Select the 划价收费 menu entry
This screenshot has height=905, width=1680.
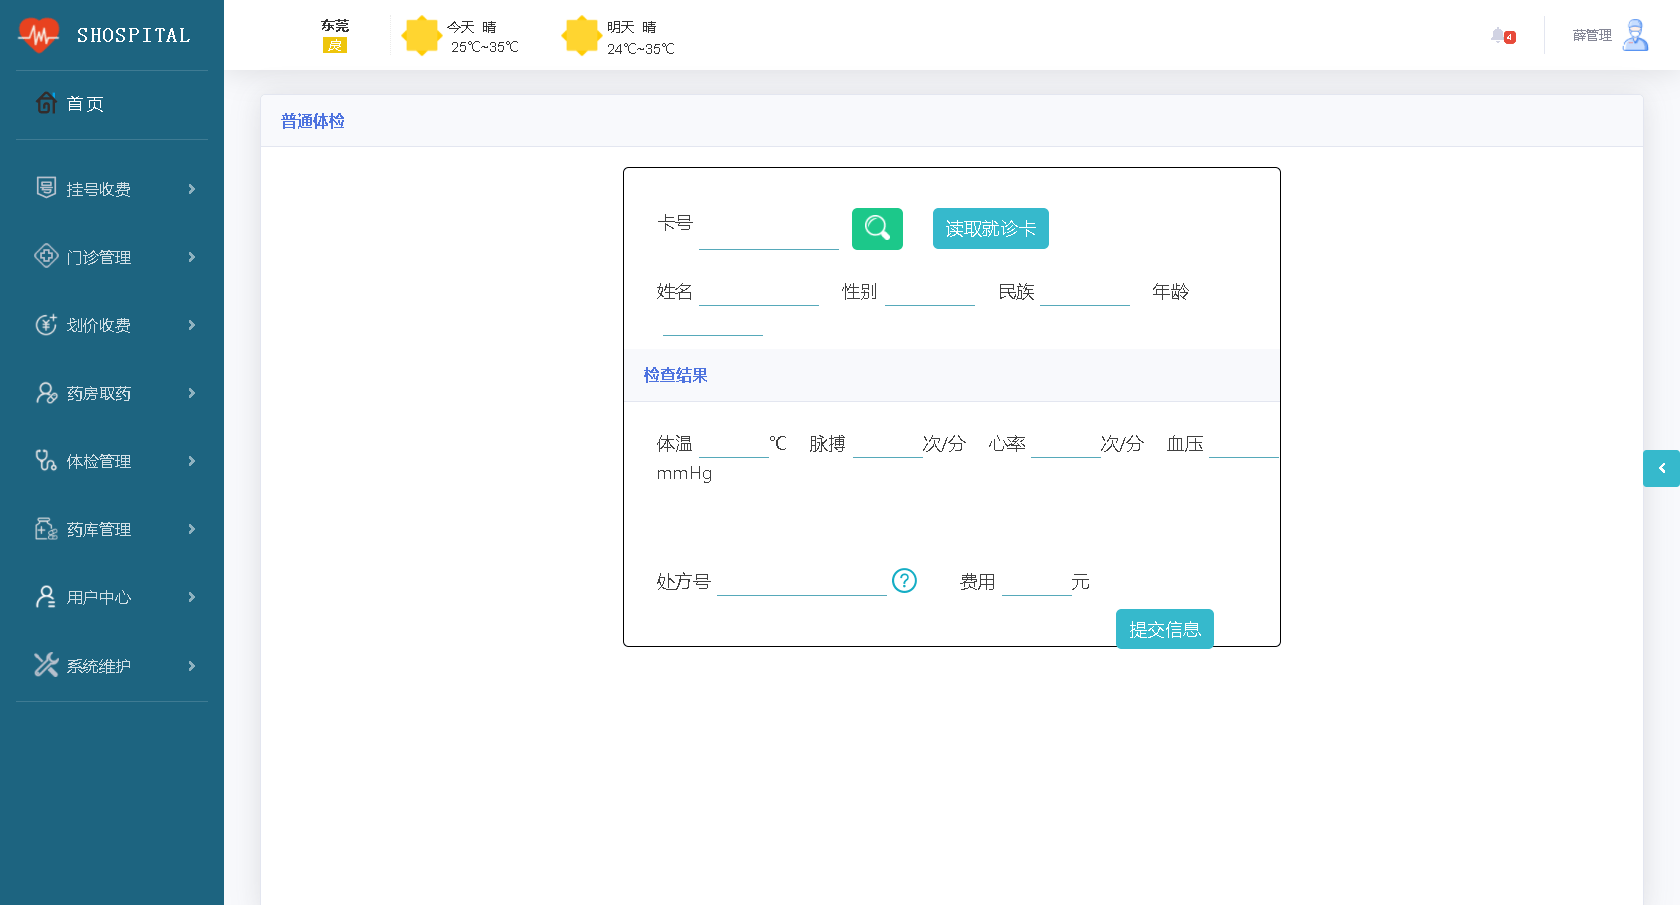coord(98,324)
